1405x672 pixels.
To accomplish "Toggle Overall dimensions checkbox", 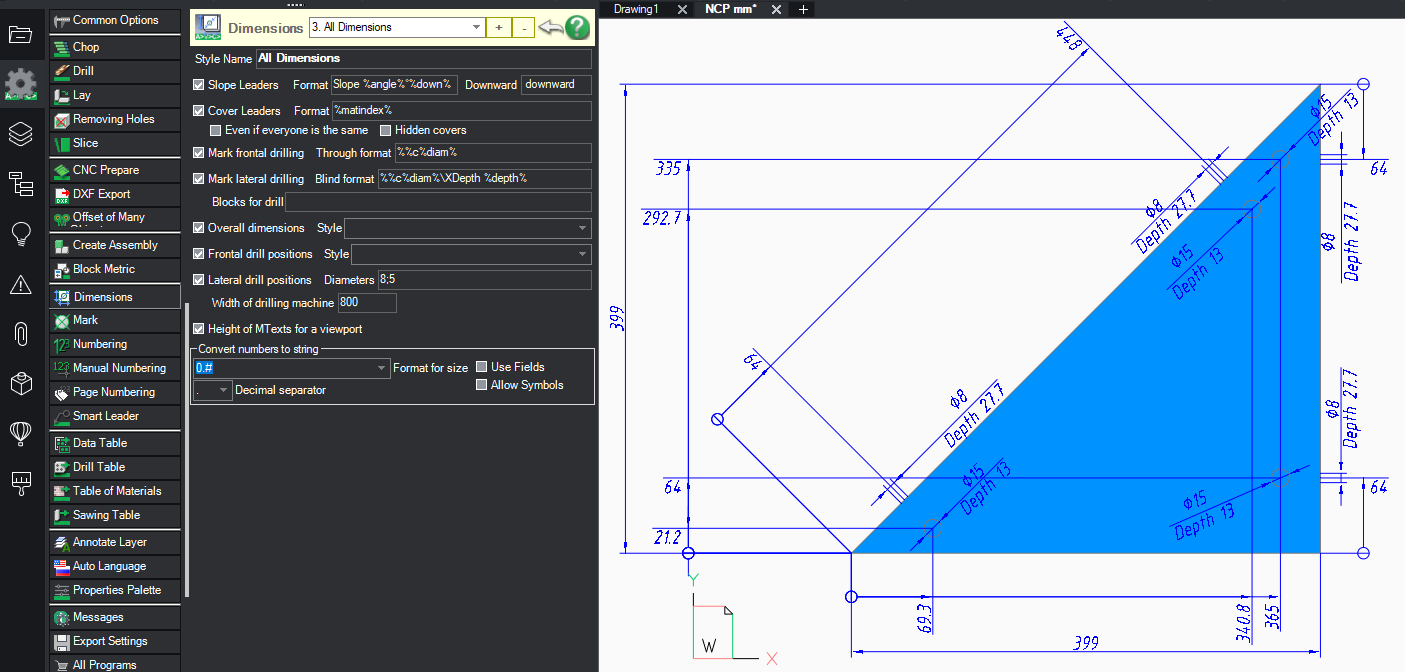I will pyautogui.click(x=199, y=228).
